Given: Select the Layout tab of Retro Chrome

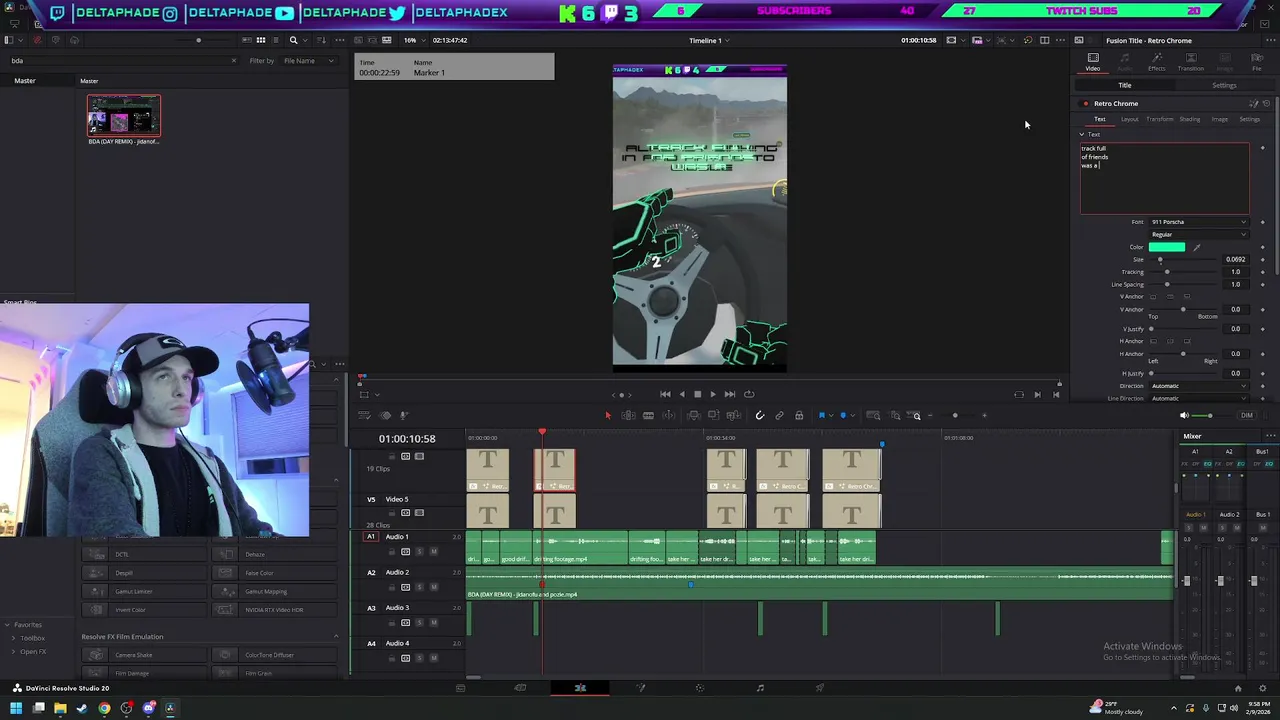Looking at the screenshot, I should [x=1129, y=119].
